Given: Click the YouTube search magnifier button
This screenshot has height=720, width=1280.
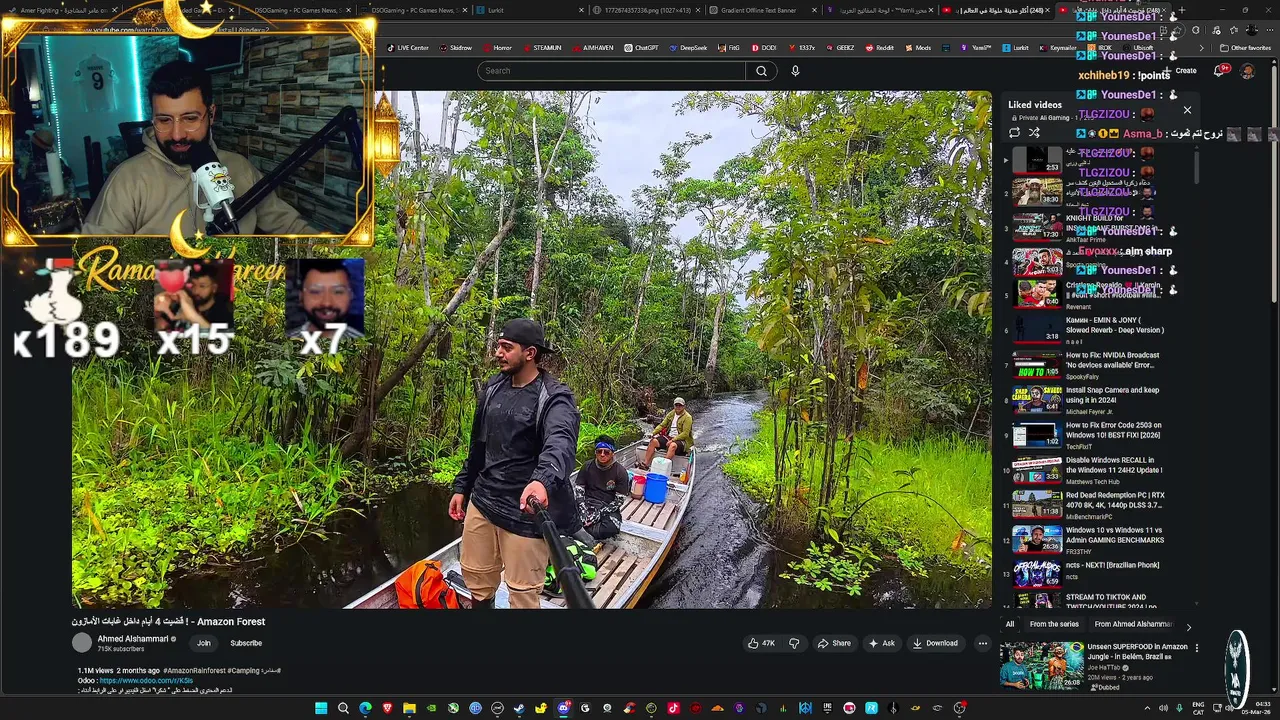Looking at the screenshot, I should tap(761, 71).
